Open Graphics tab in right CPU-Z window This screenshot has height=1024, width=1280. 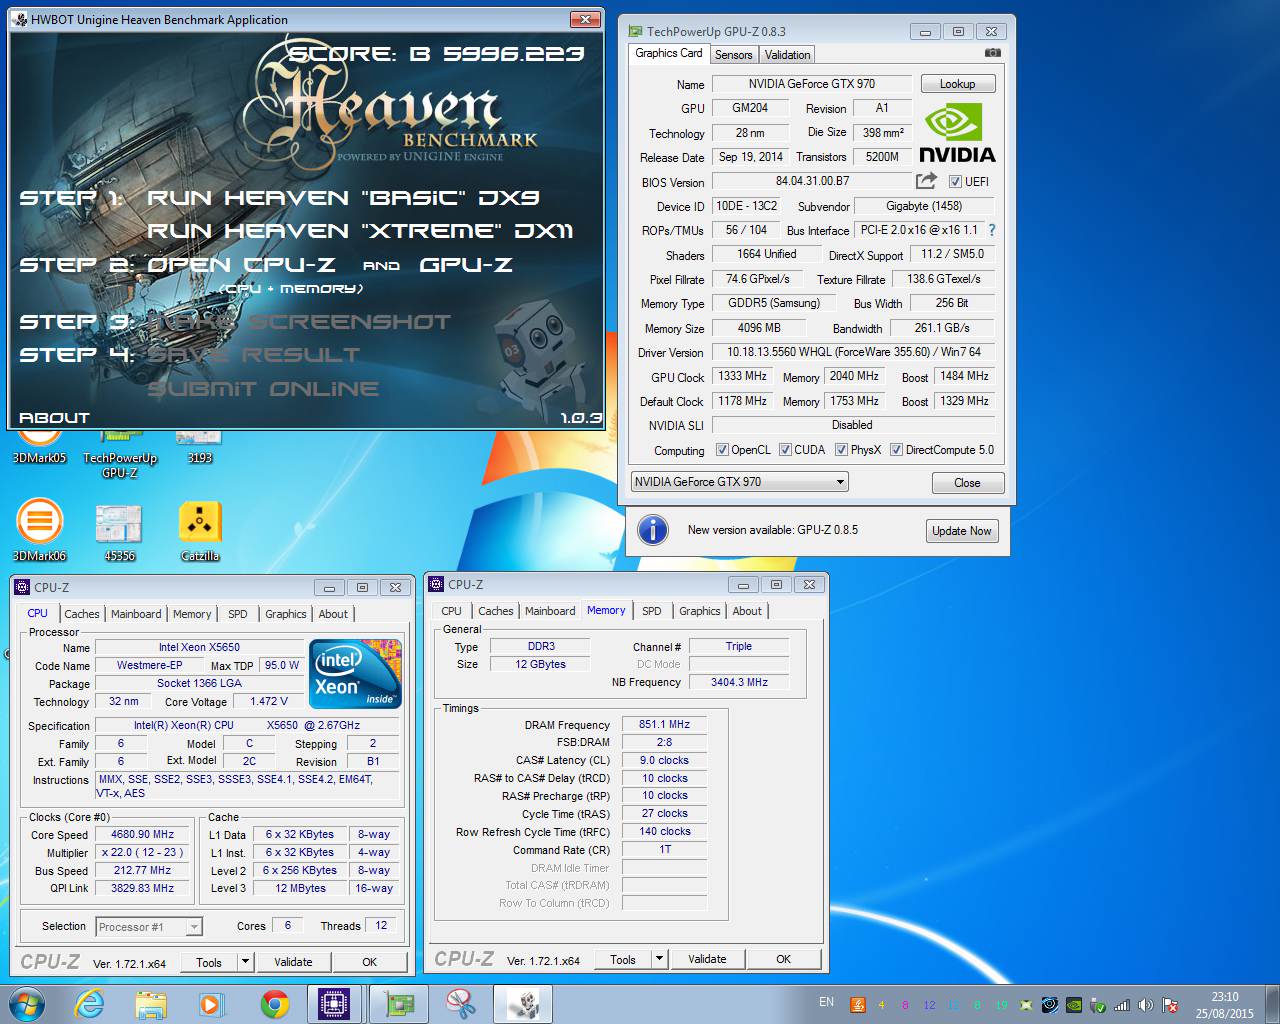pyautogui.click(x=700, y=611)
